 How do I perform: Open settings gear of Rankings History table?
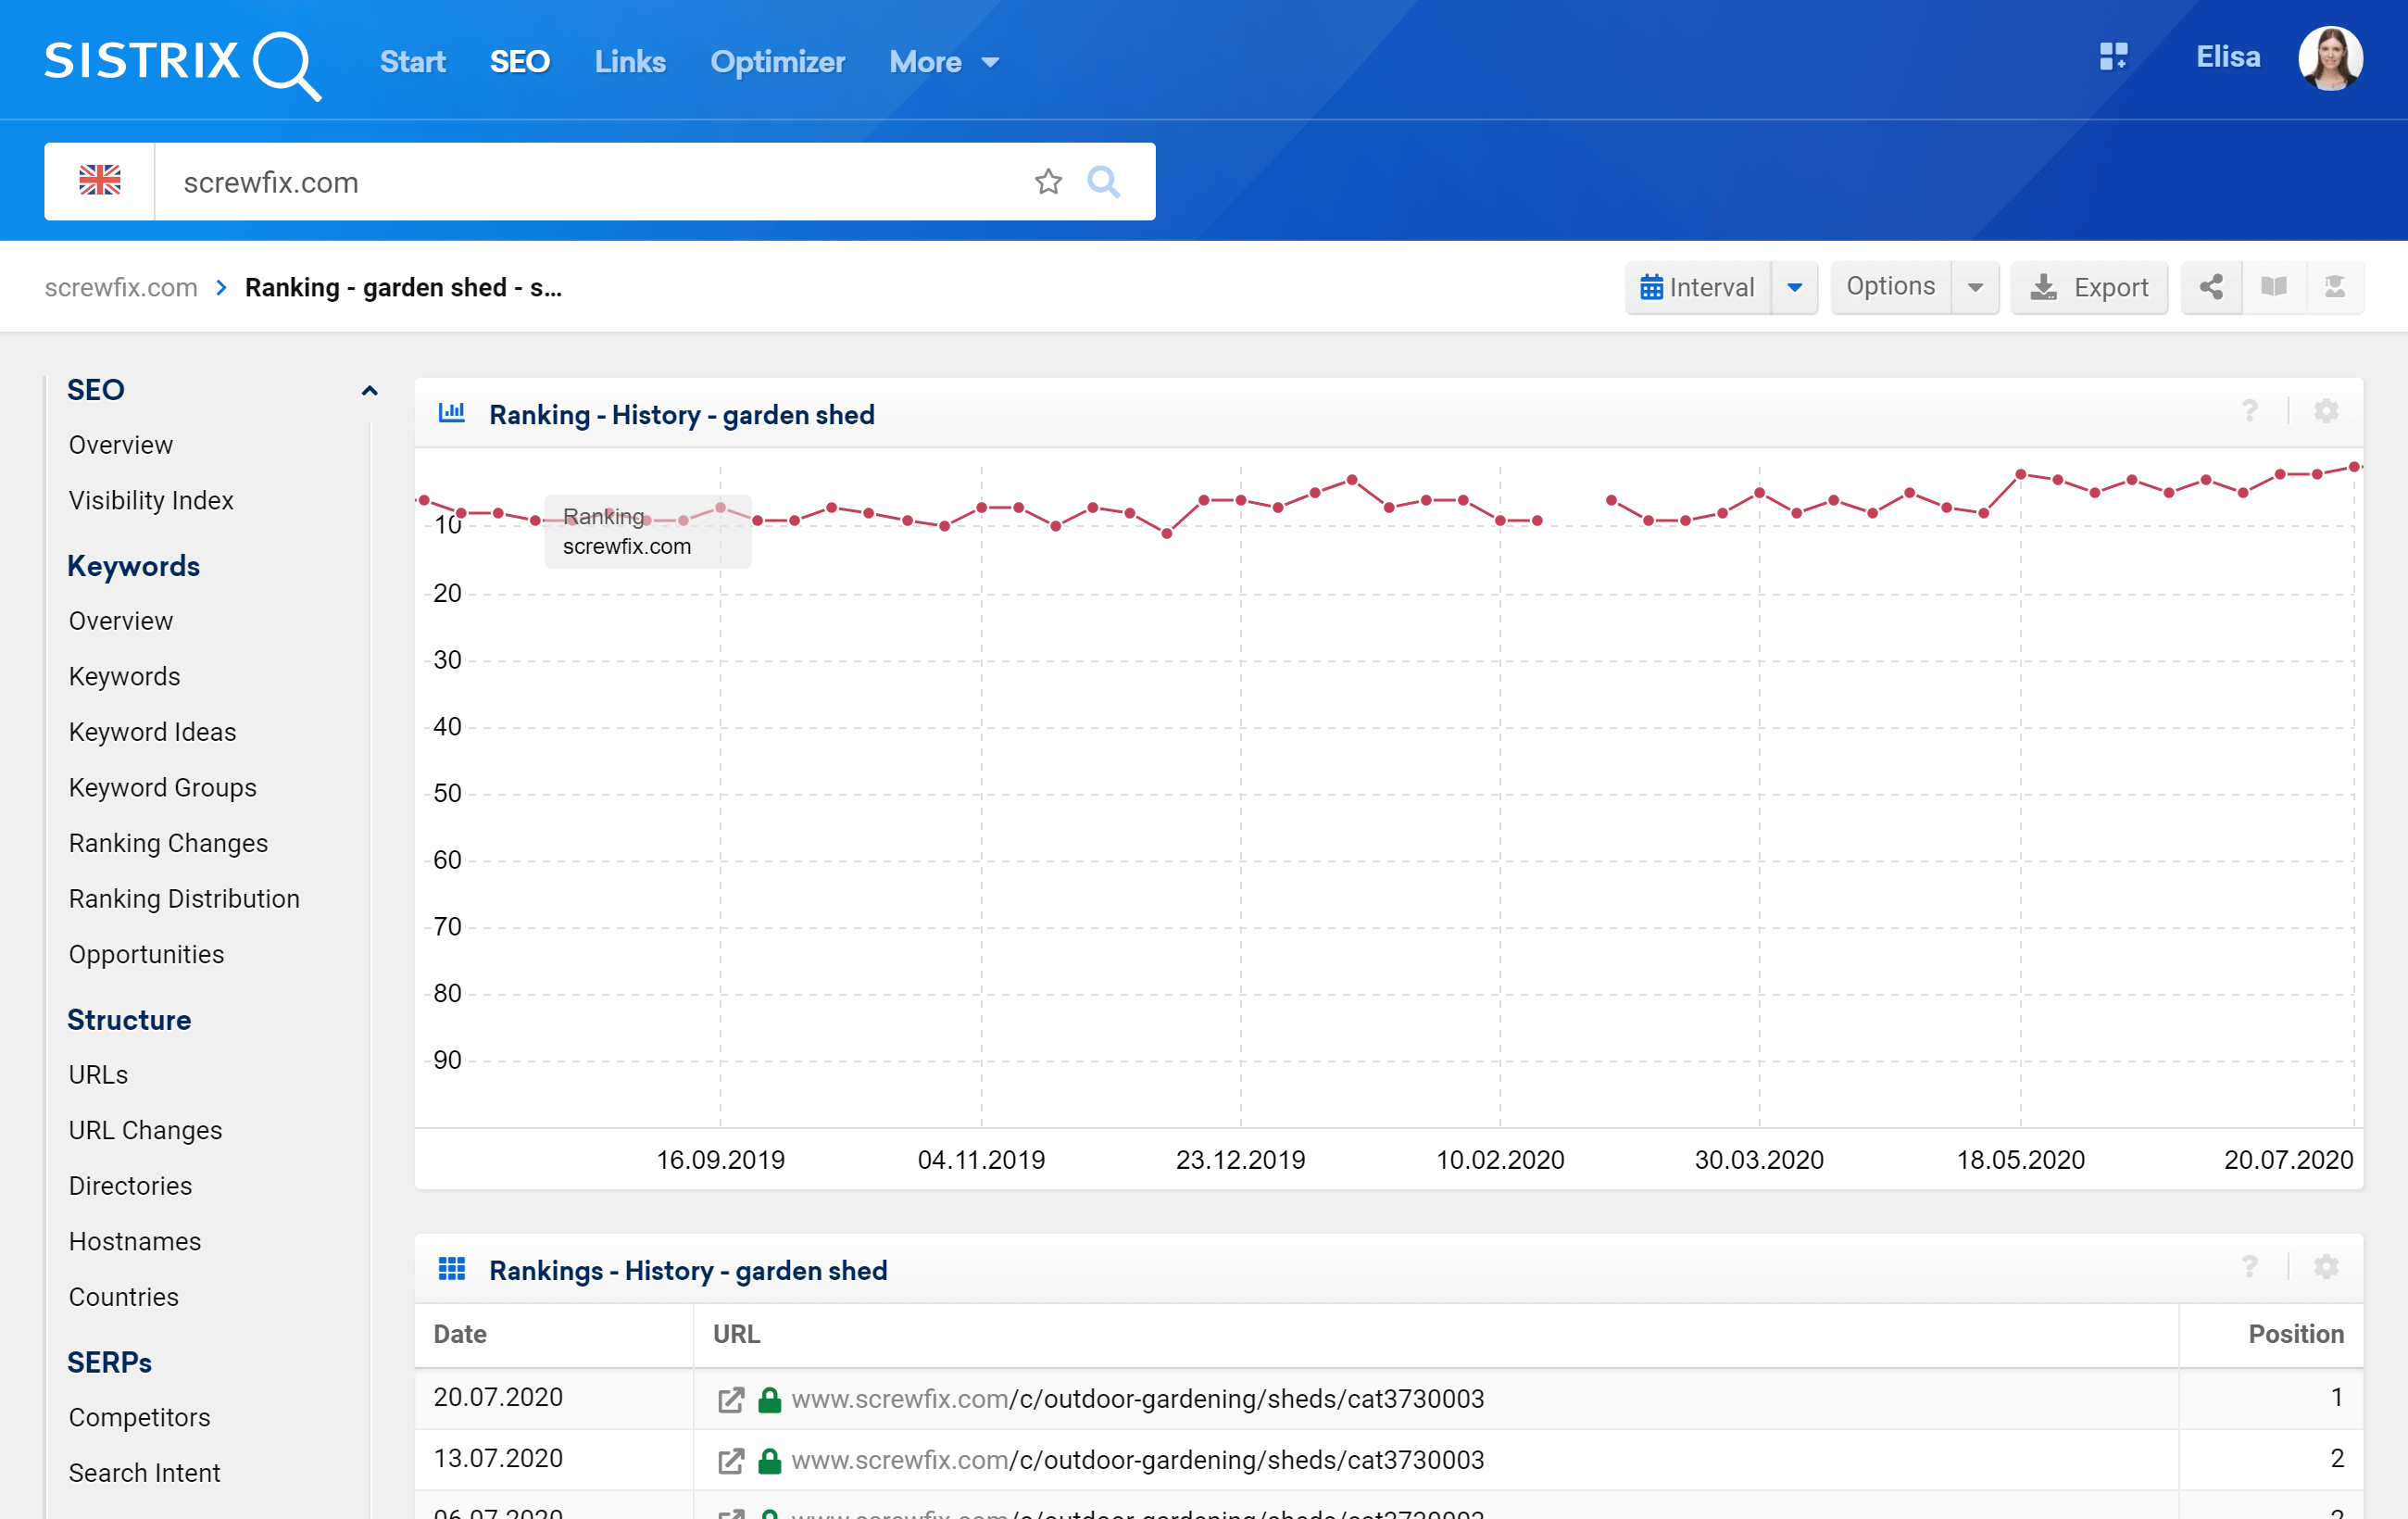coord(2326,1267)
